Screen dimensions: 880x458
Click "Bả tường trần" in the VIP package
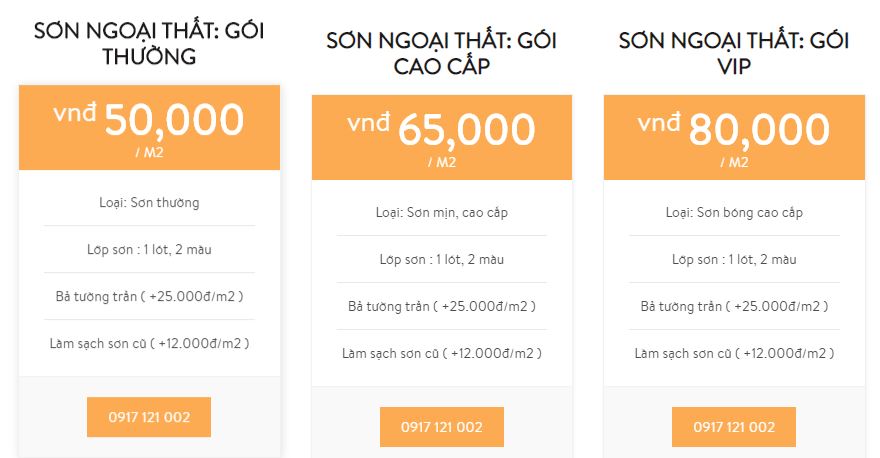[x=734, y=306]
